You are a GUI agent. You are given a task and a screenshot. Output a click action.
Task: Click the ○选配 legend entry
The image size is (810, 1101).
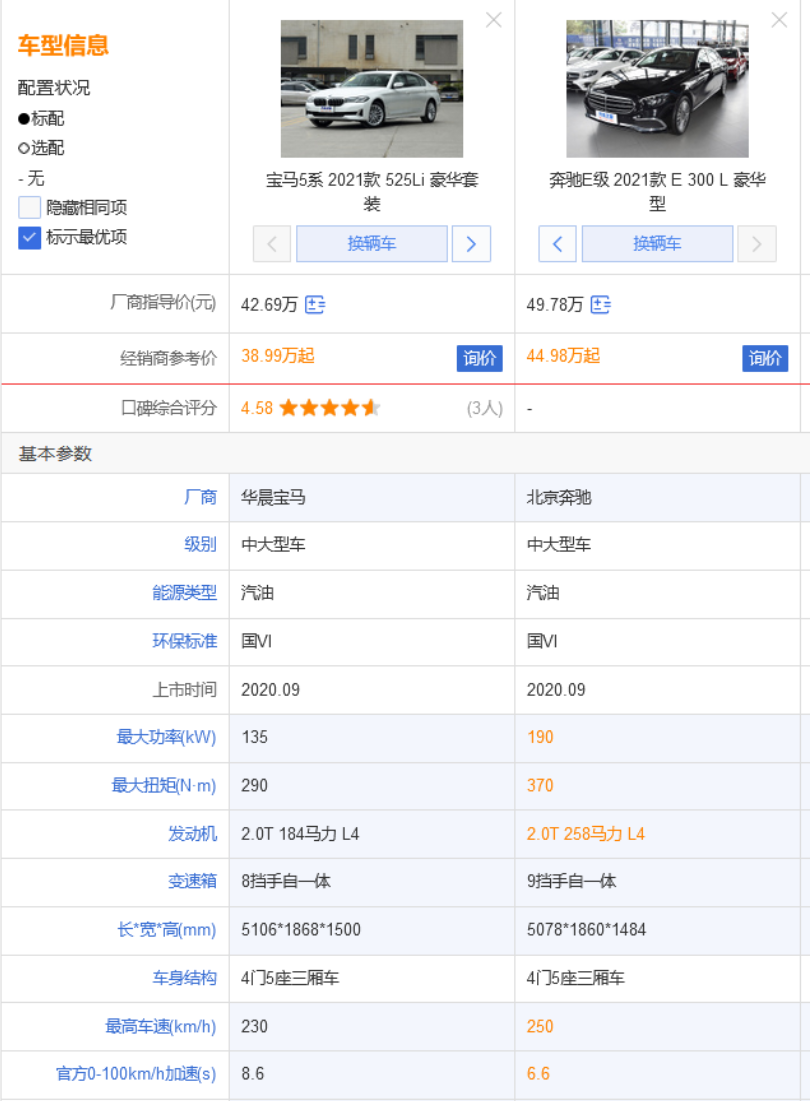point(41,147)
